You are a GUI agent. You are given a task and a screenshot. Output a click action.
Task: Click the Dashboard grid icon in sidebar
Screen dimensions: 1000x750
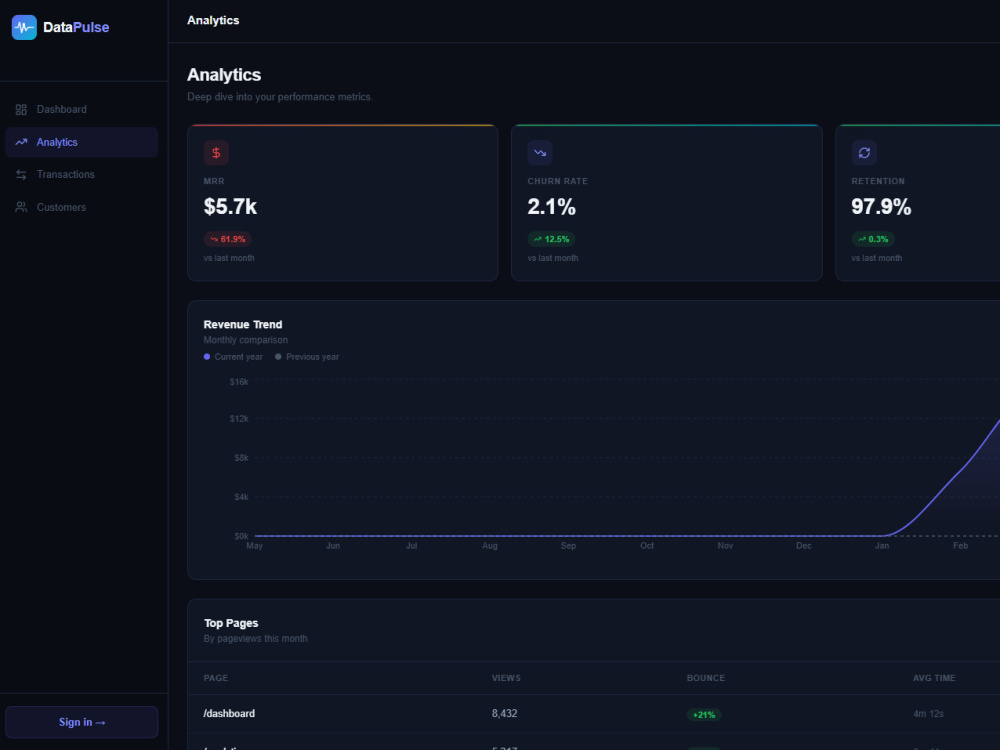pos(21,110)
